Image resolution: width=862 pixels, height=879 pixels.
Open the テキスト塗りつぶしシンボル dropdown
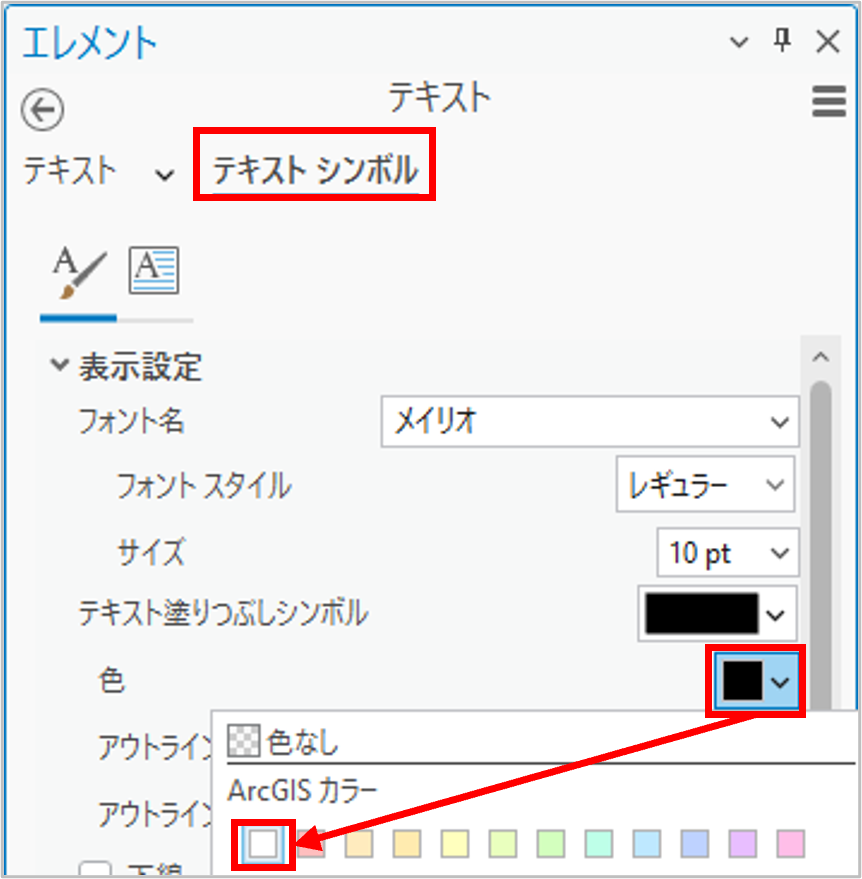point(716,614)
